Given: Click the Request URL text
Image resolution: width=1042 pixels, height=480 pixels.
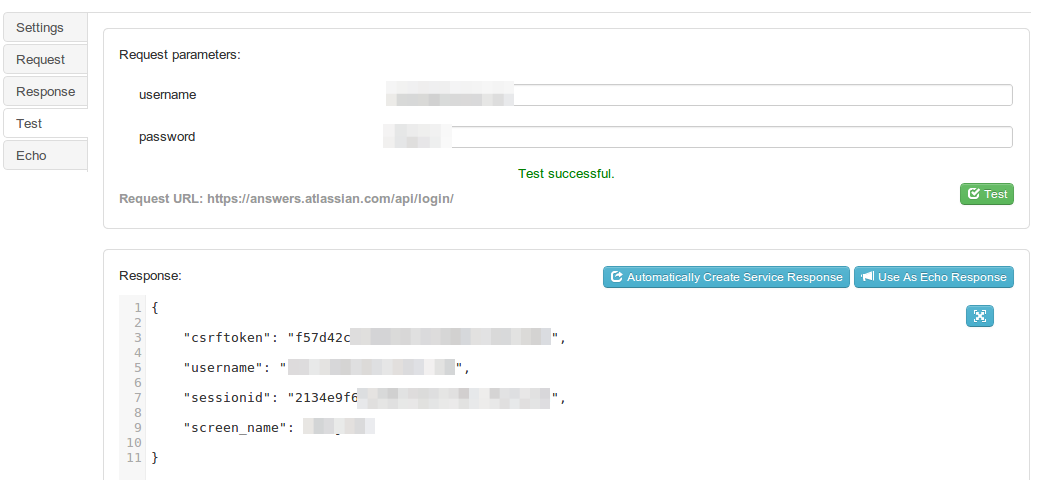Looking at the screenshot, I should (286, 199).
